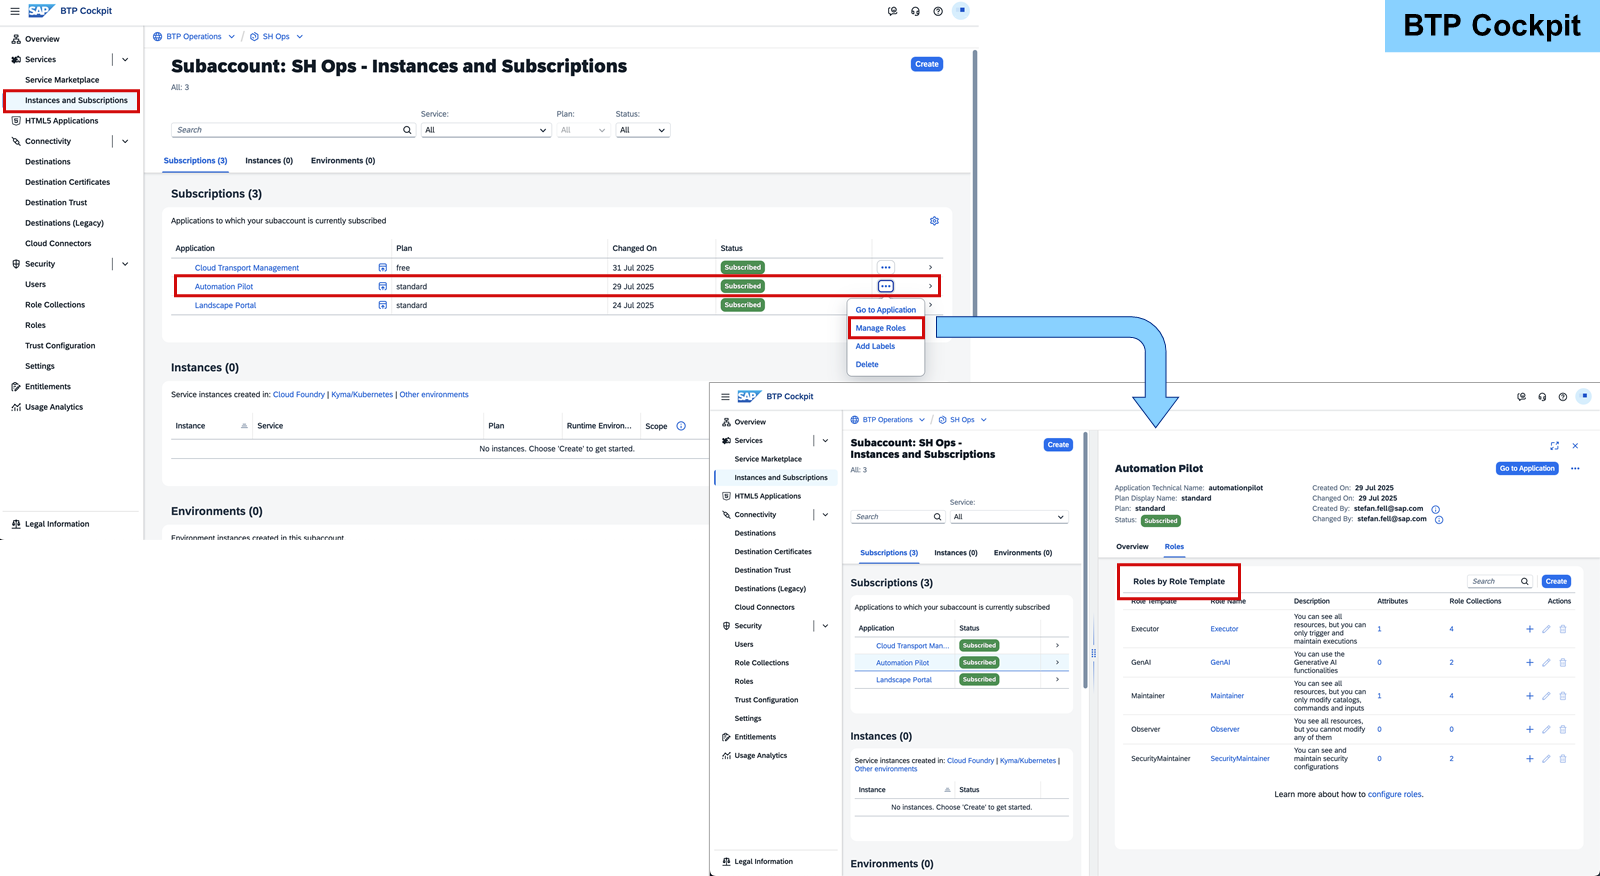Screen dimensions: 1600x876
Task: Open the three-dot menu for Cloud Transport Management
Action: click(885, 268)
